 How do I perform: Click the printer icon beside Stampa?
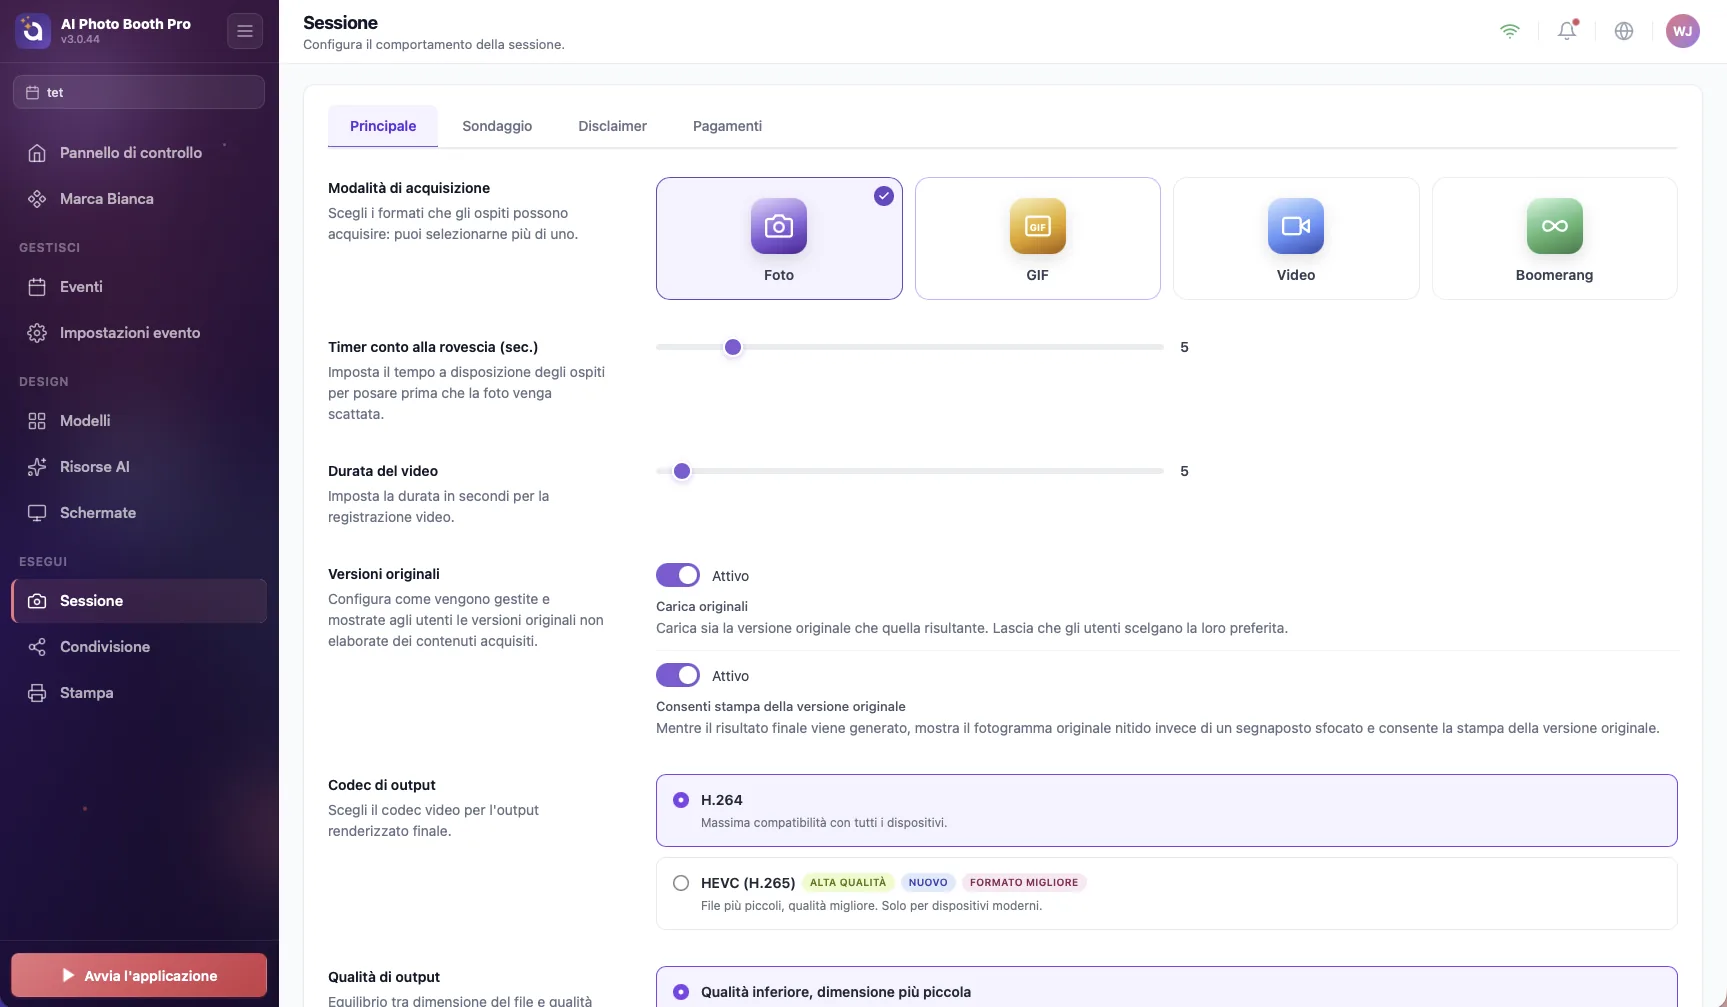[37, 693]
